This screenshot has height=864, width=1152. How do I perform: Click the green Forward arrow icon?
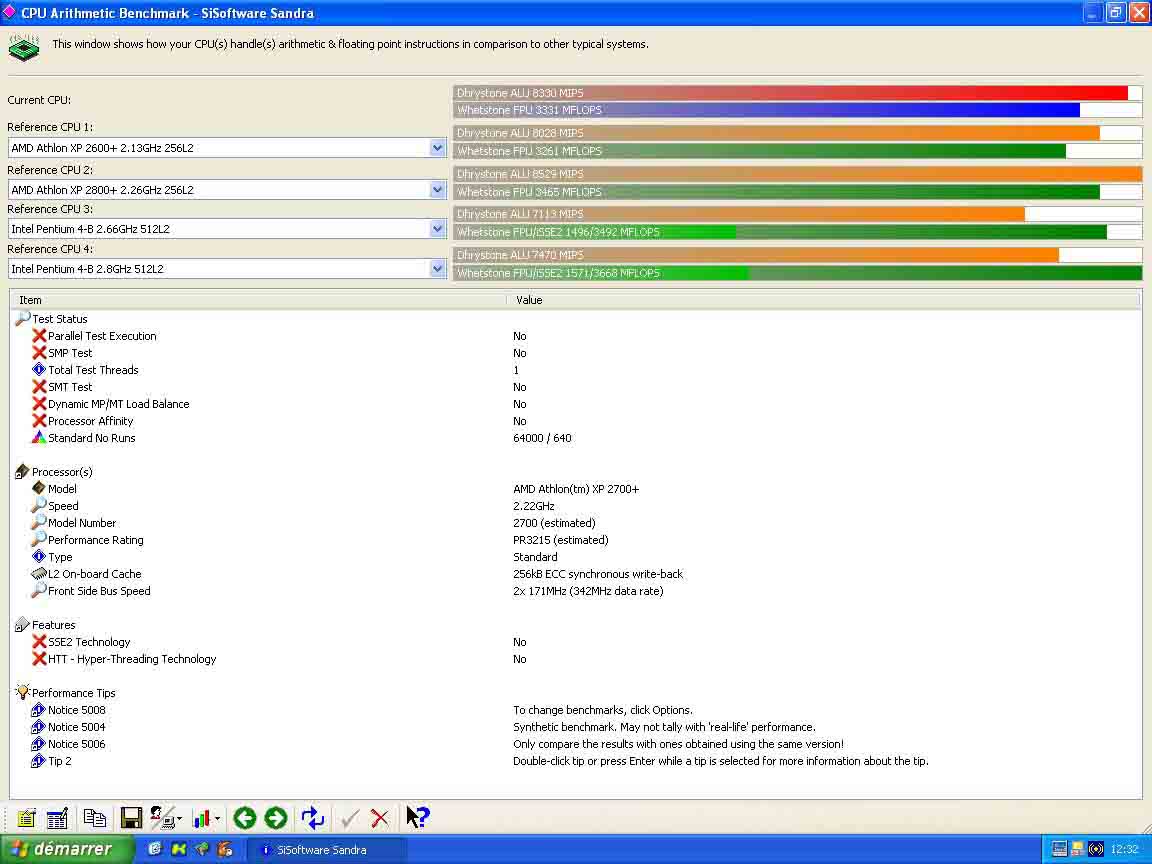[x=275, y=819]
